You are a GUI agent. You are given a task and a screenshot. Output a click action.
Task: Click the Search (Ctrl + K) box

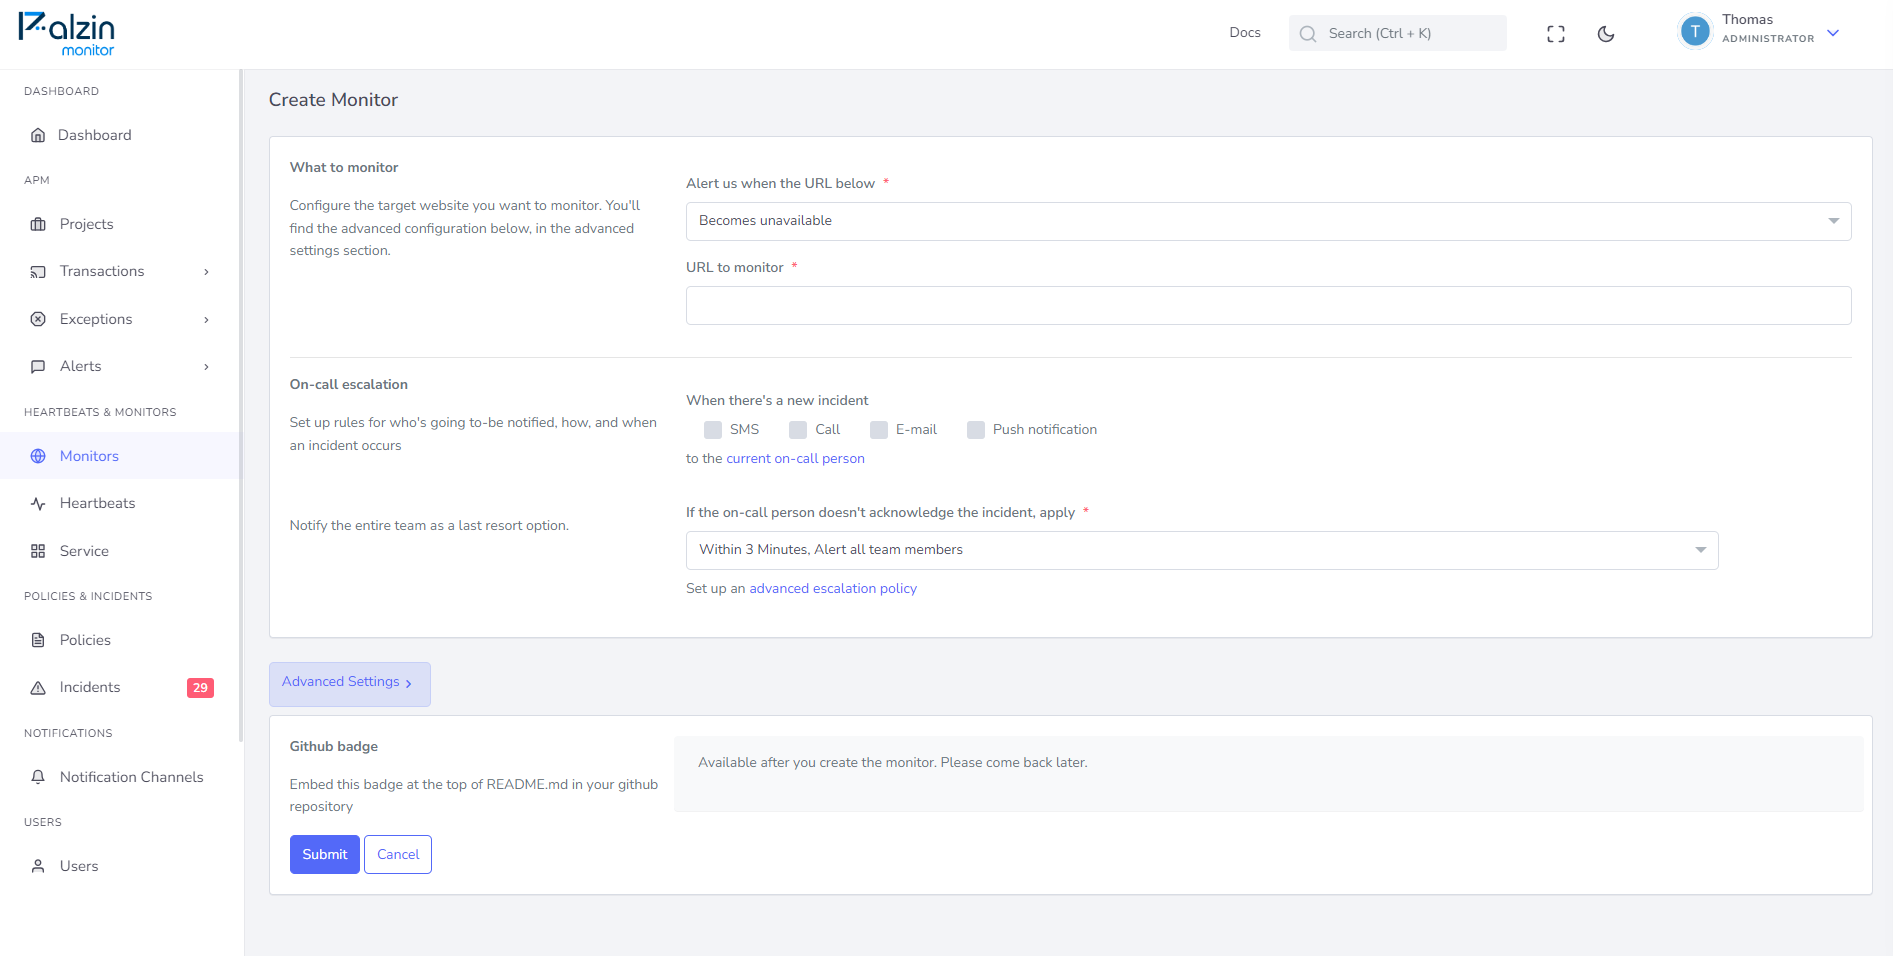[x=1397, y=33]
